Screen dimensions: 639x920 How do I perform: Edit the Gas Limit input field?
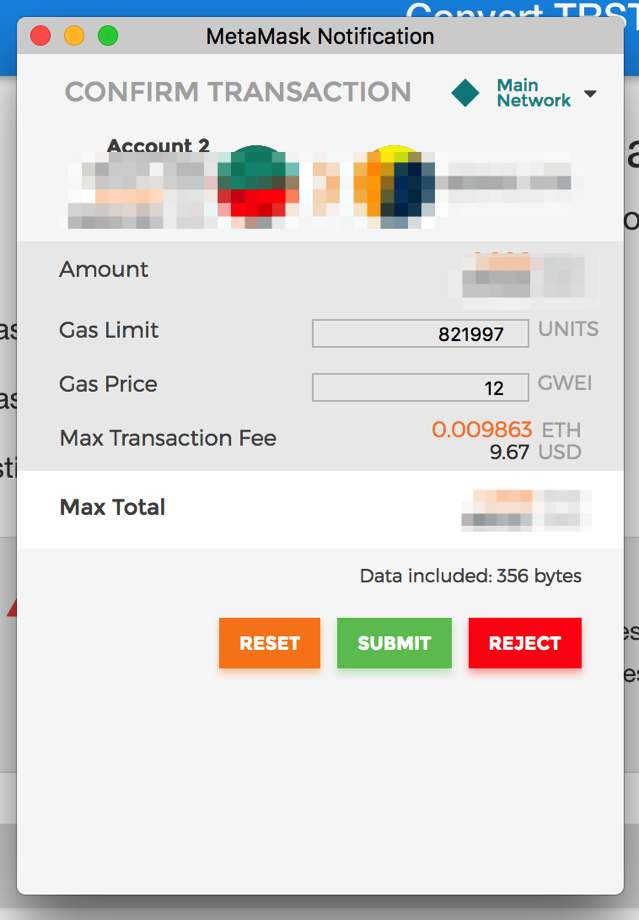pyautogui.click(x=420, y=334)
